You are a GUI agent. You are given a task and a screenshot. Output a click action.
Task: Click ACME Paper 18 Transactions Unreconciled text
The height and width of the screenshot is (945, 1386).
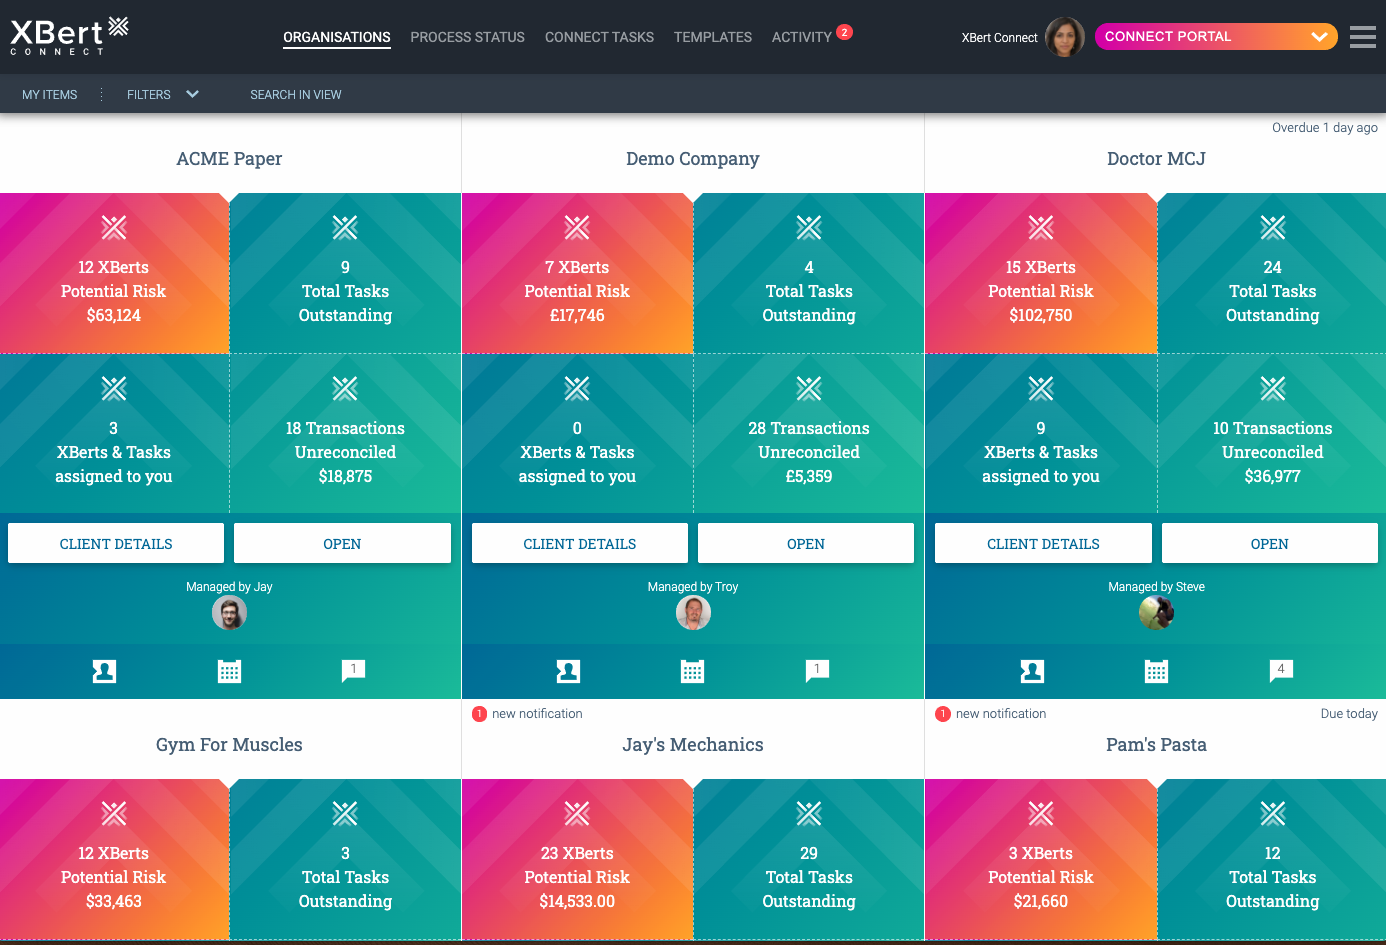[x=345, y=452]
